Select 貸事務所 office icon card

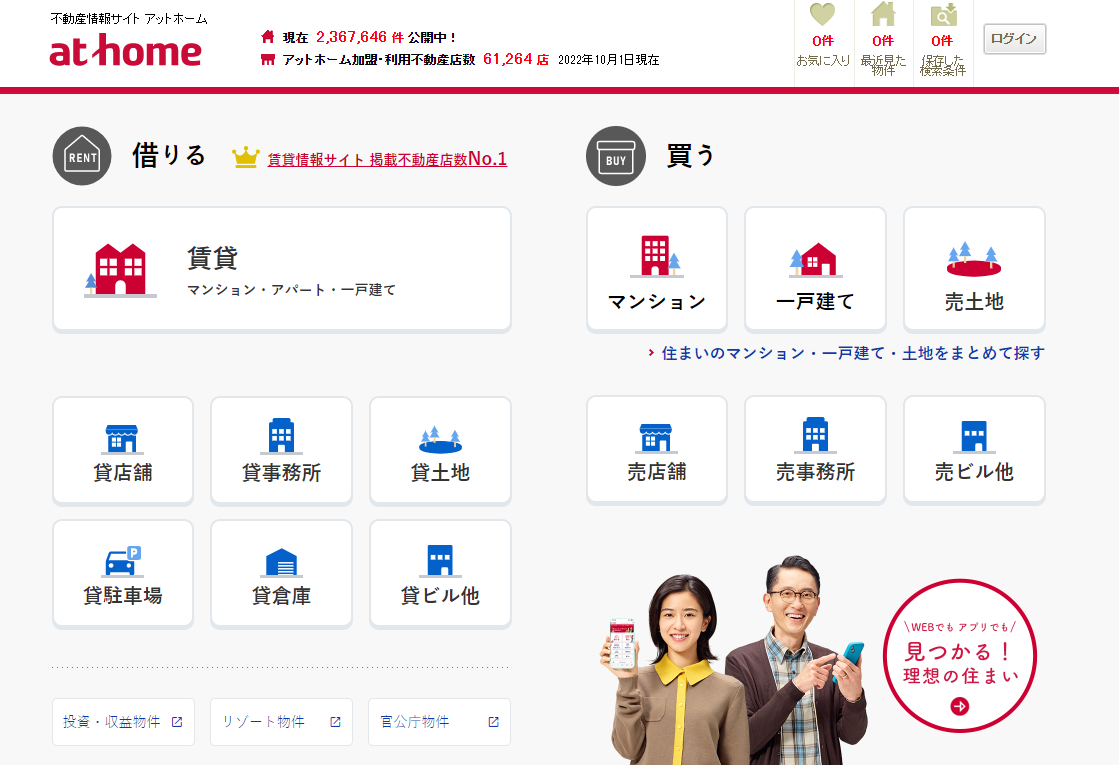tap(281, 451)
